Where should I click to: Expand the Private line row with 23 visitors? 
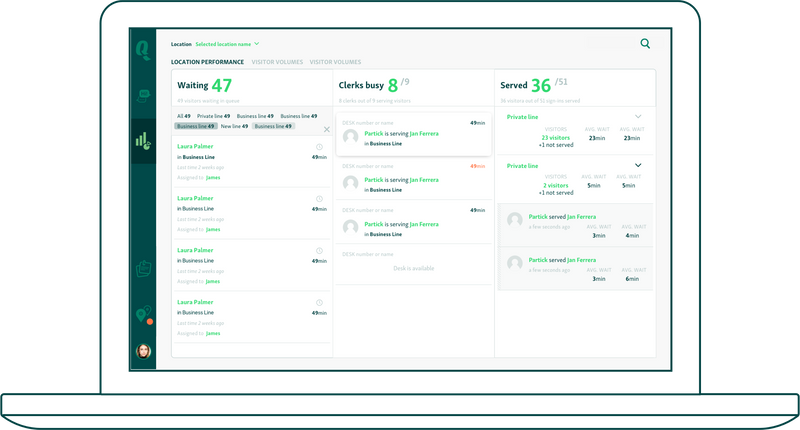638,117
